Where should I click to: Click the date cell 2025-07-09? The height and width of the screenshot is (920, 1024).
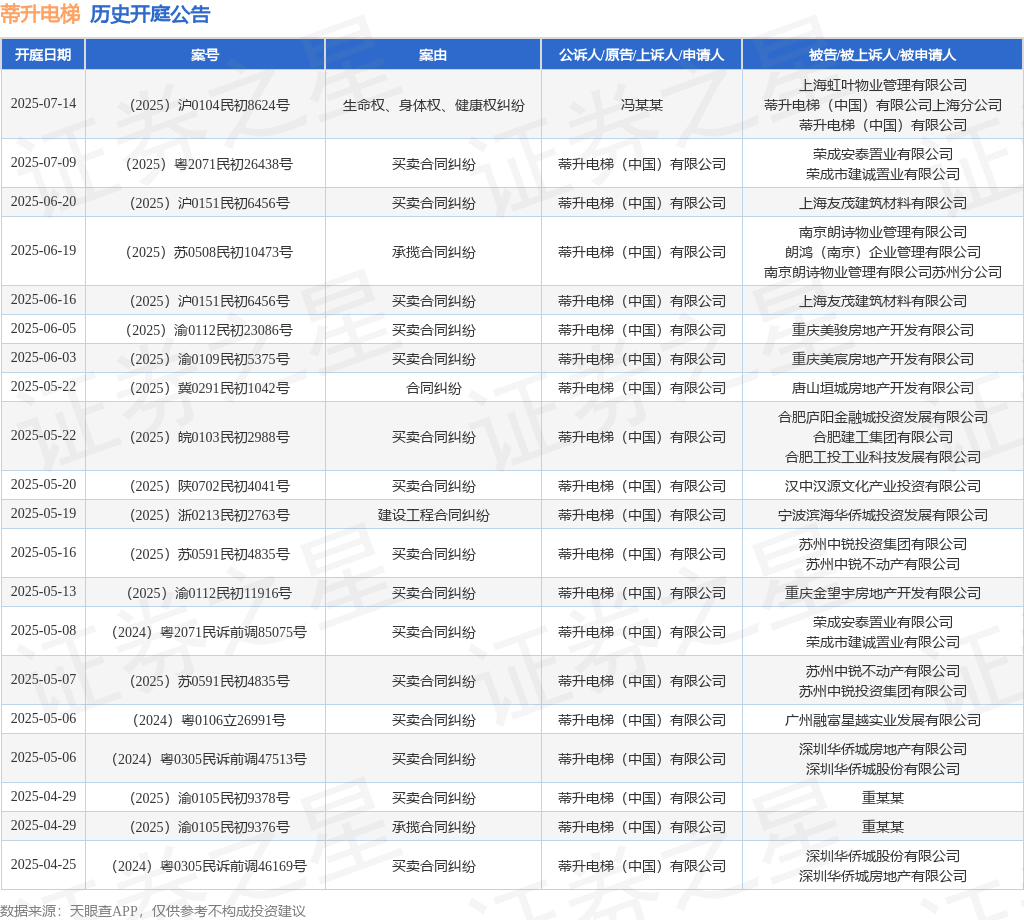43,163
